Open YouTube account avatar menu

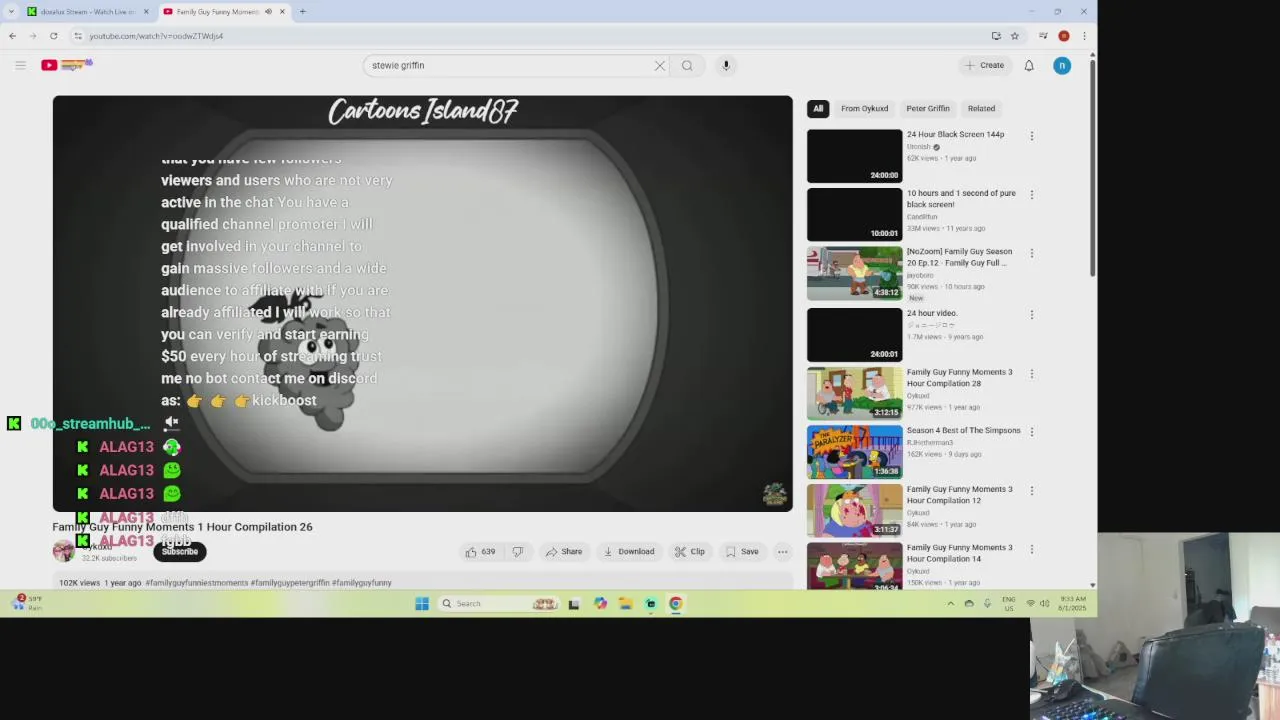tap(1062, 66)
